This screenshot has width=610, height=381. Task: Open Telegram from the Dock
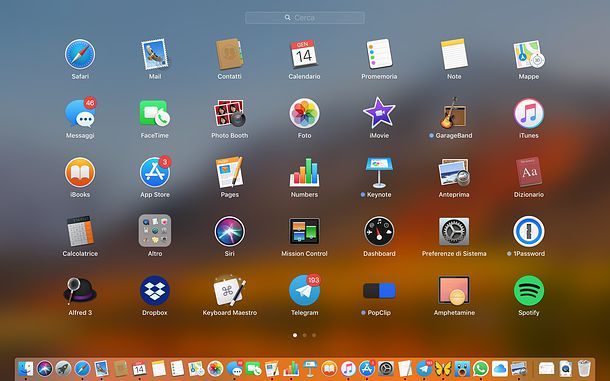click(424, 368)
